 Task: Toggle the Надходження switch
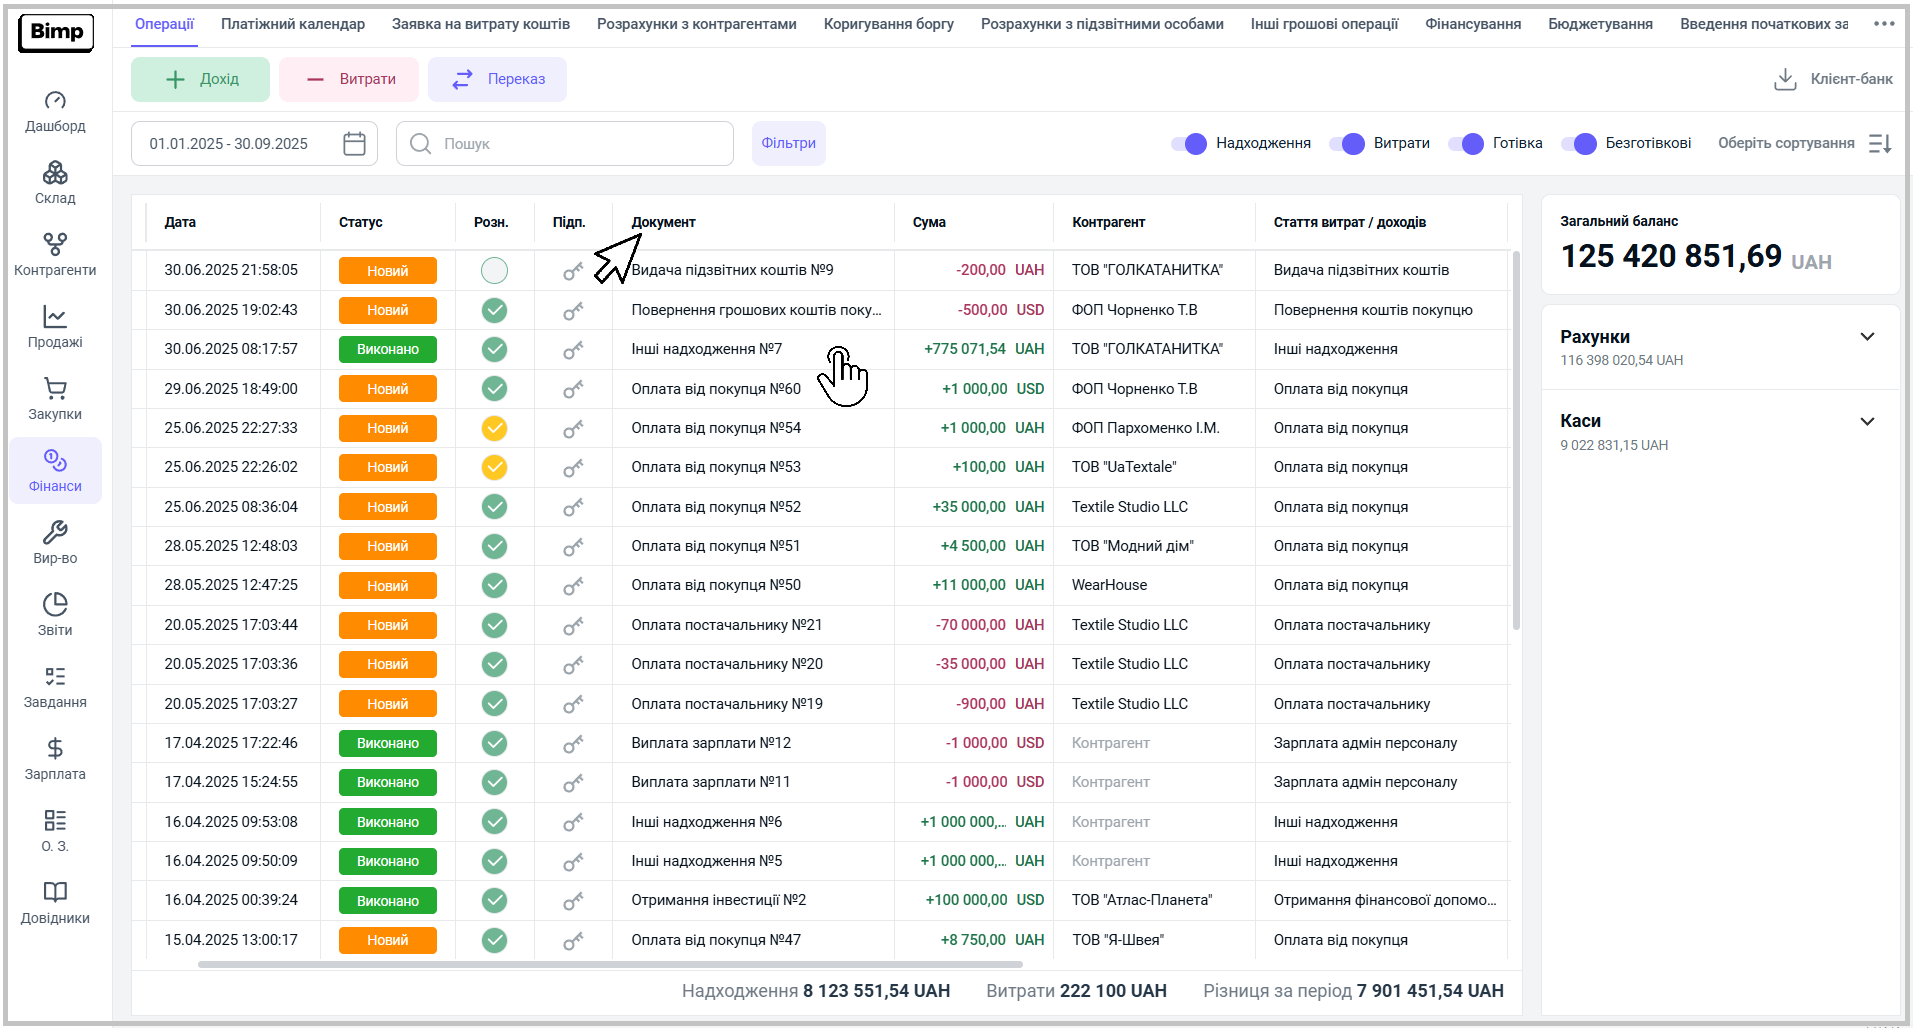point(1189,144)
